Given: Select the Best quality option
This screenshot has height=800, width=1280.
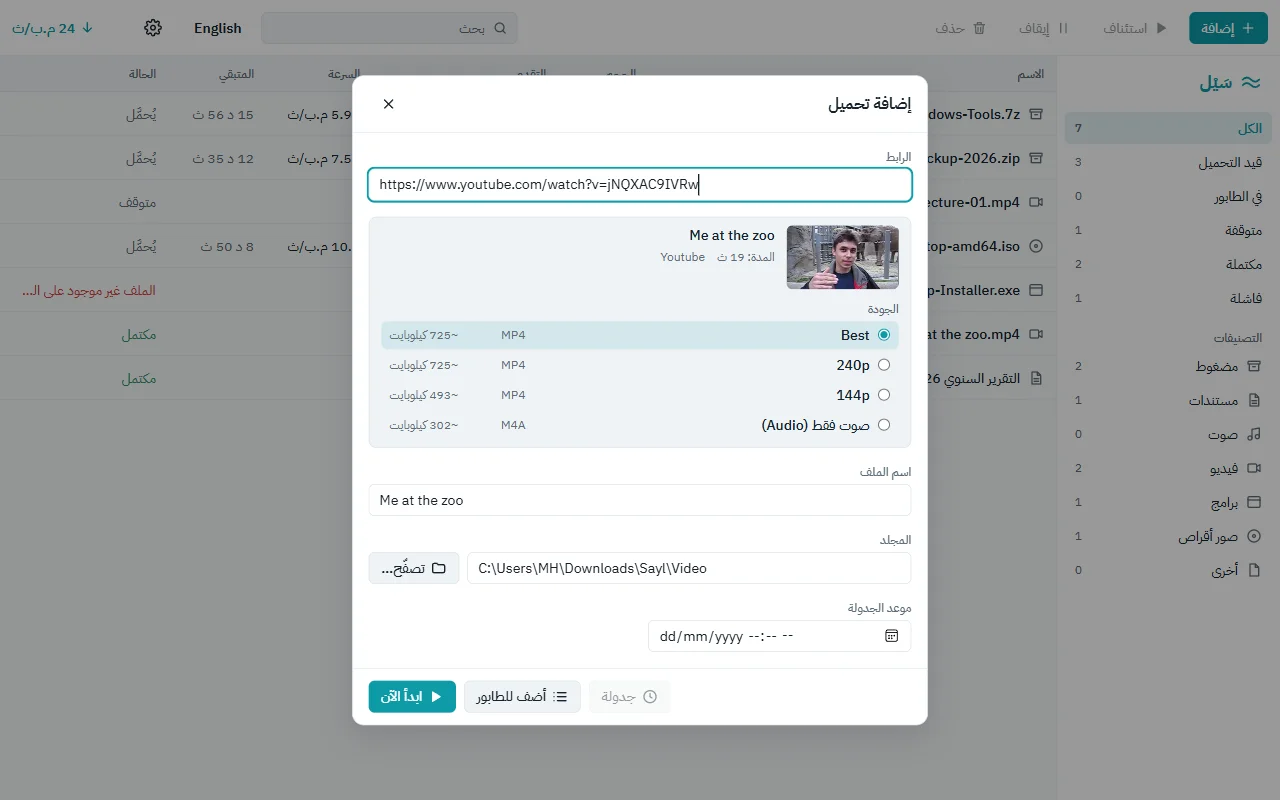Looking at the screenshot, I should pyautogui.click(x=640, y=335).
